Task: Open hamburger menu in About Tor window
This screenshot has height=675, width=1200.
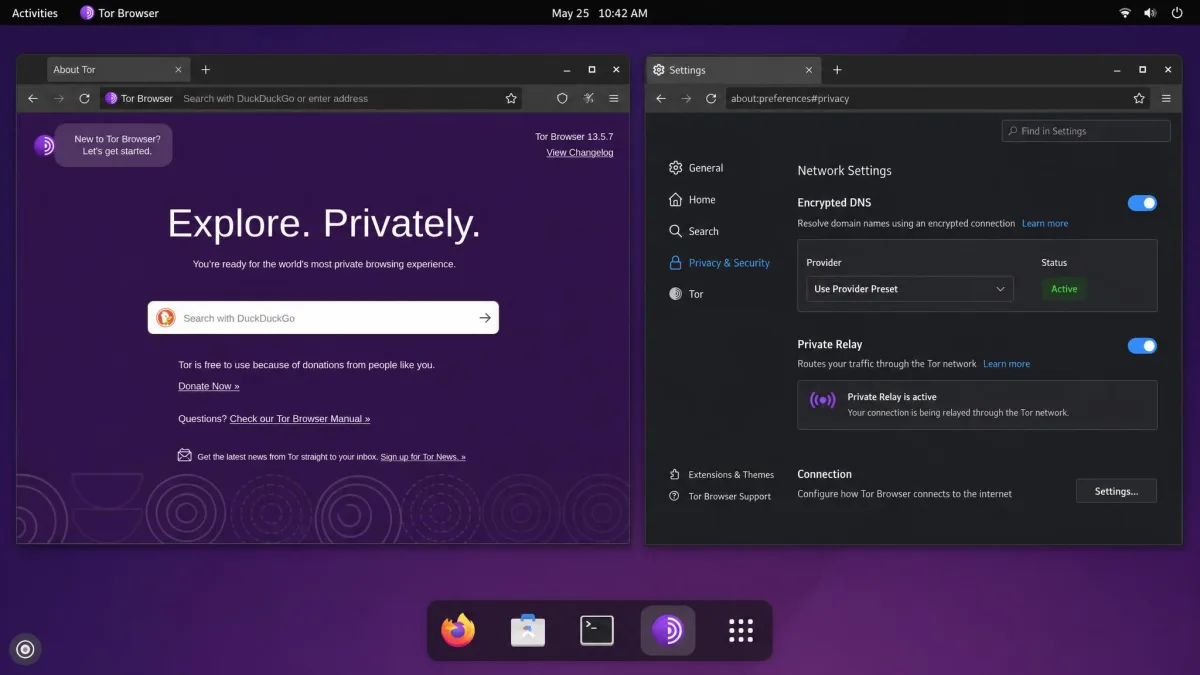Action: click(614, 98)
